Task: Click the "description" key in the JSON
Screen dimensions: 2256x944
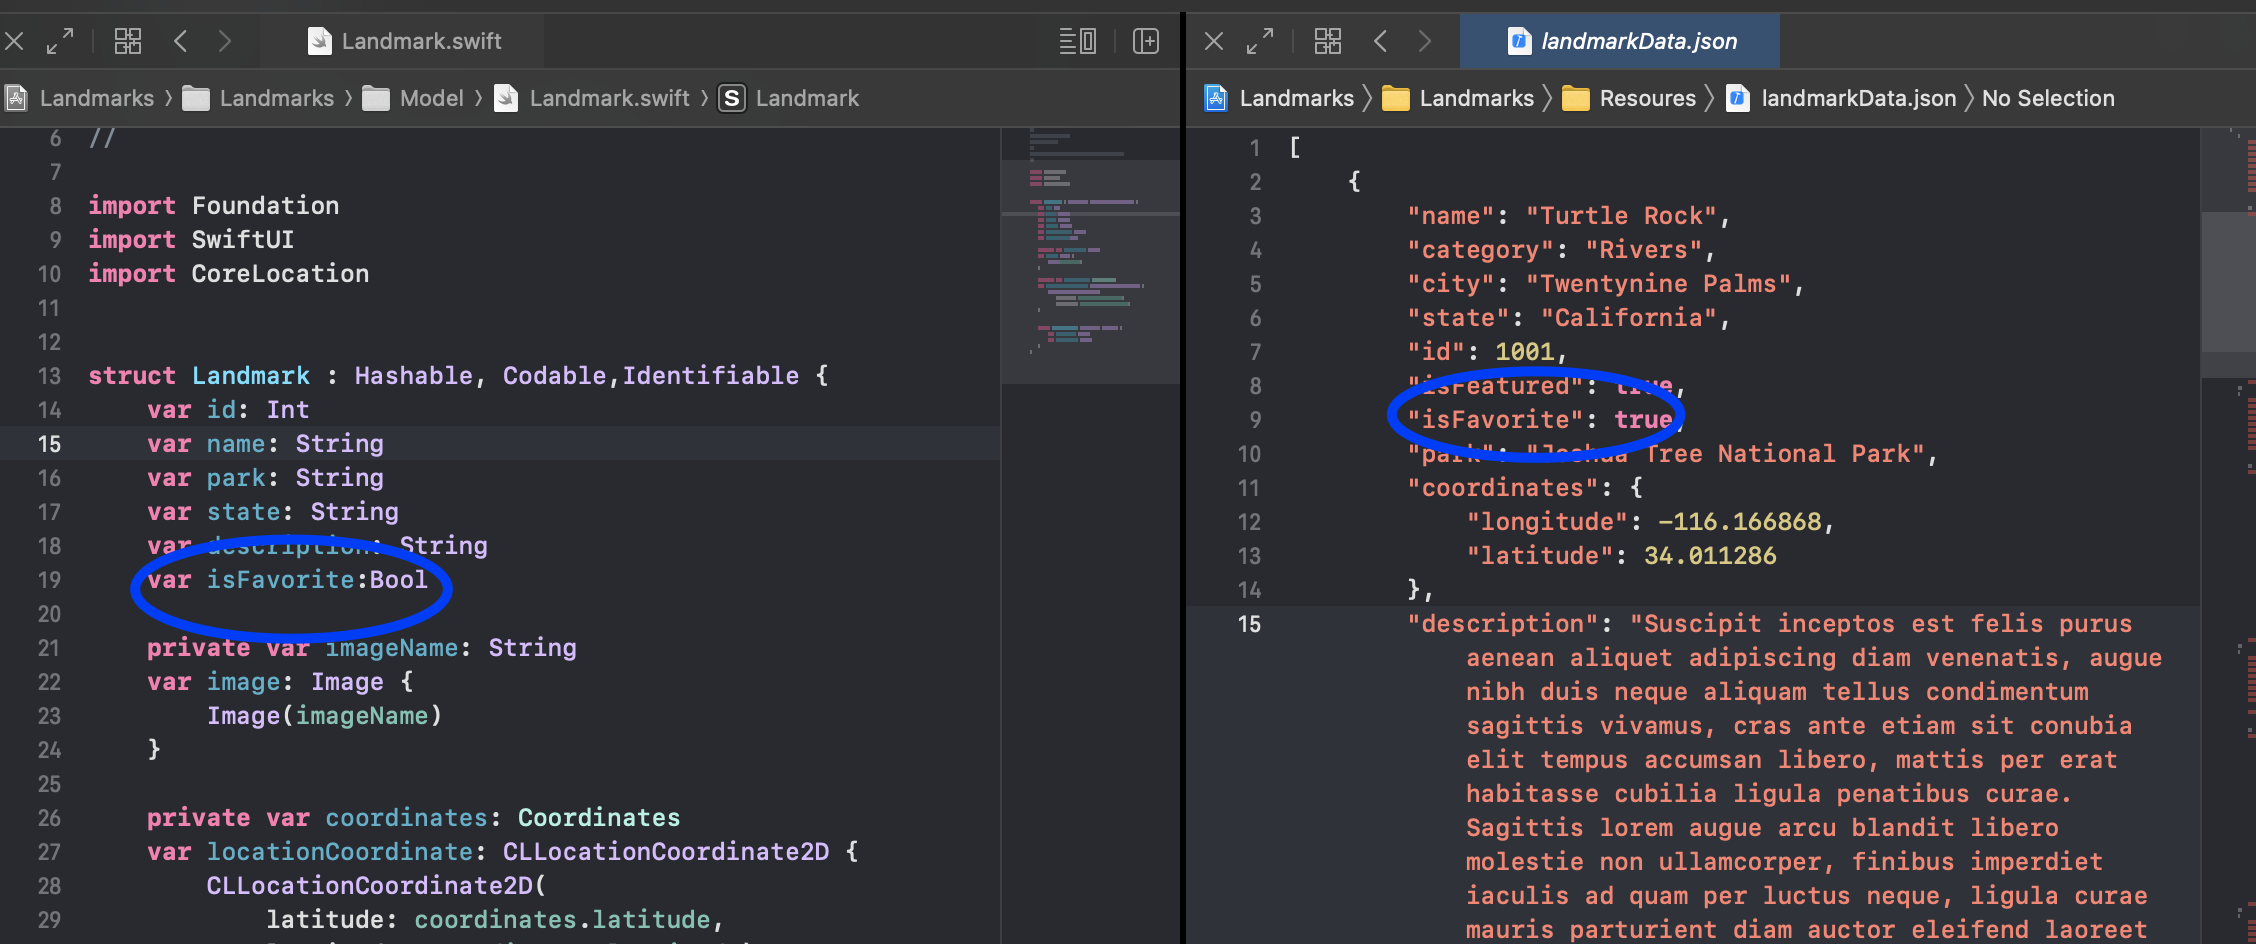Action: (x=1503, y=624)
